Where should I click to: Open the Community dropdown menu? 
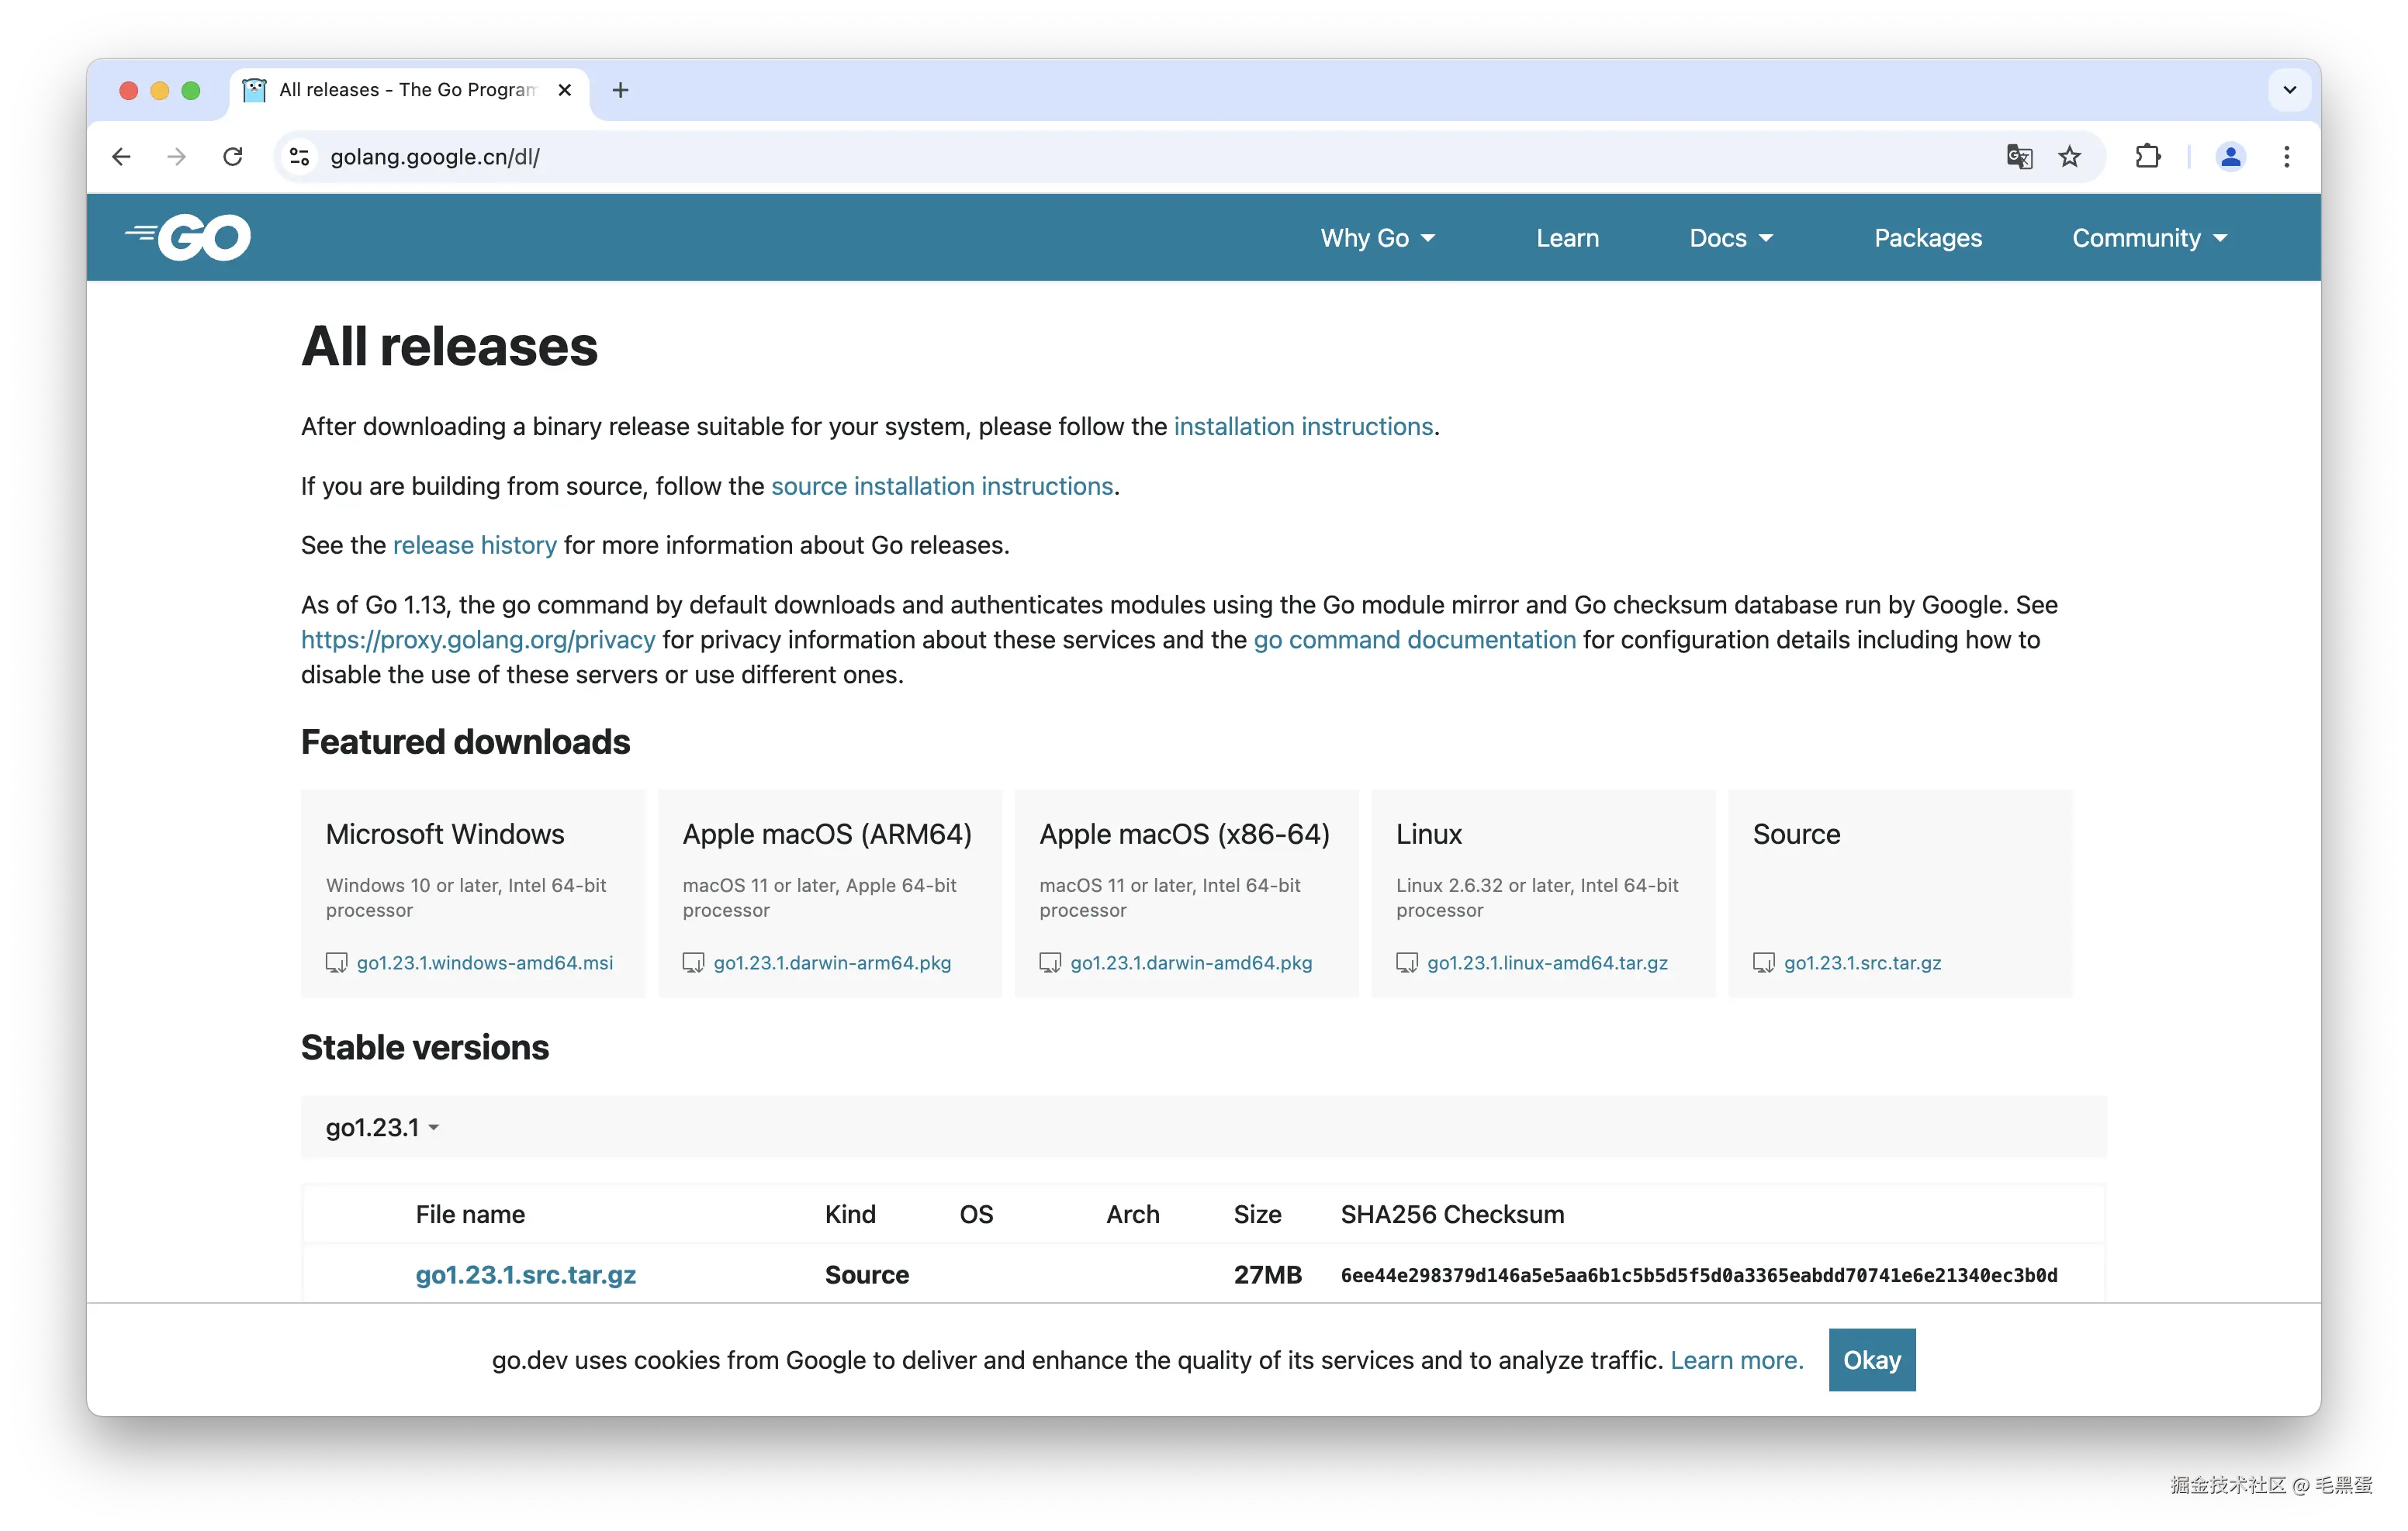(2149, 238)
